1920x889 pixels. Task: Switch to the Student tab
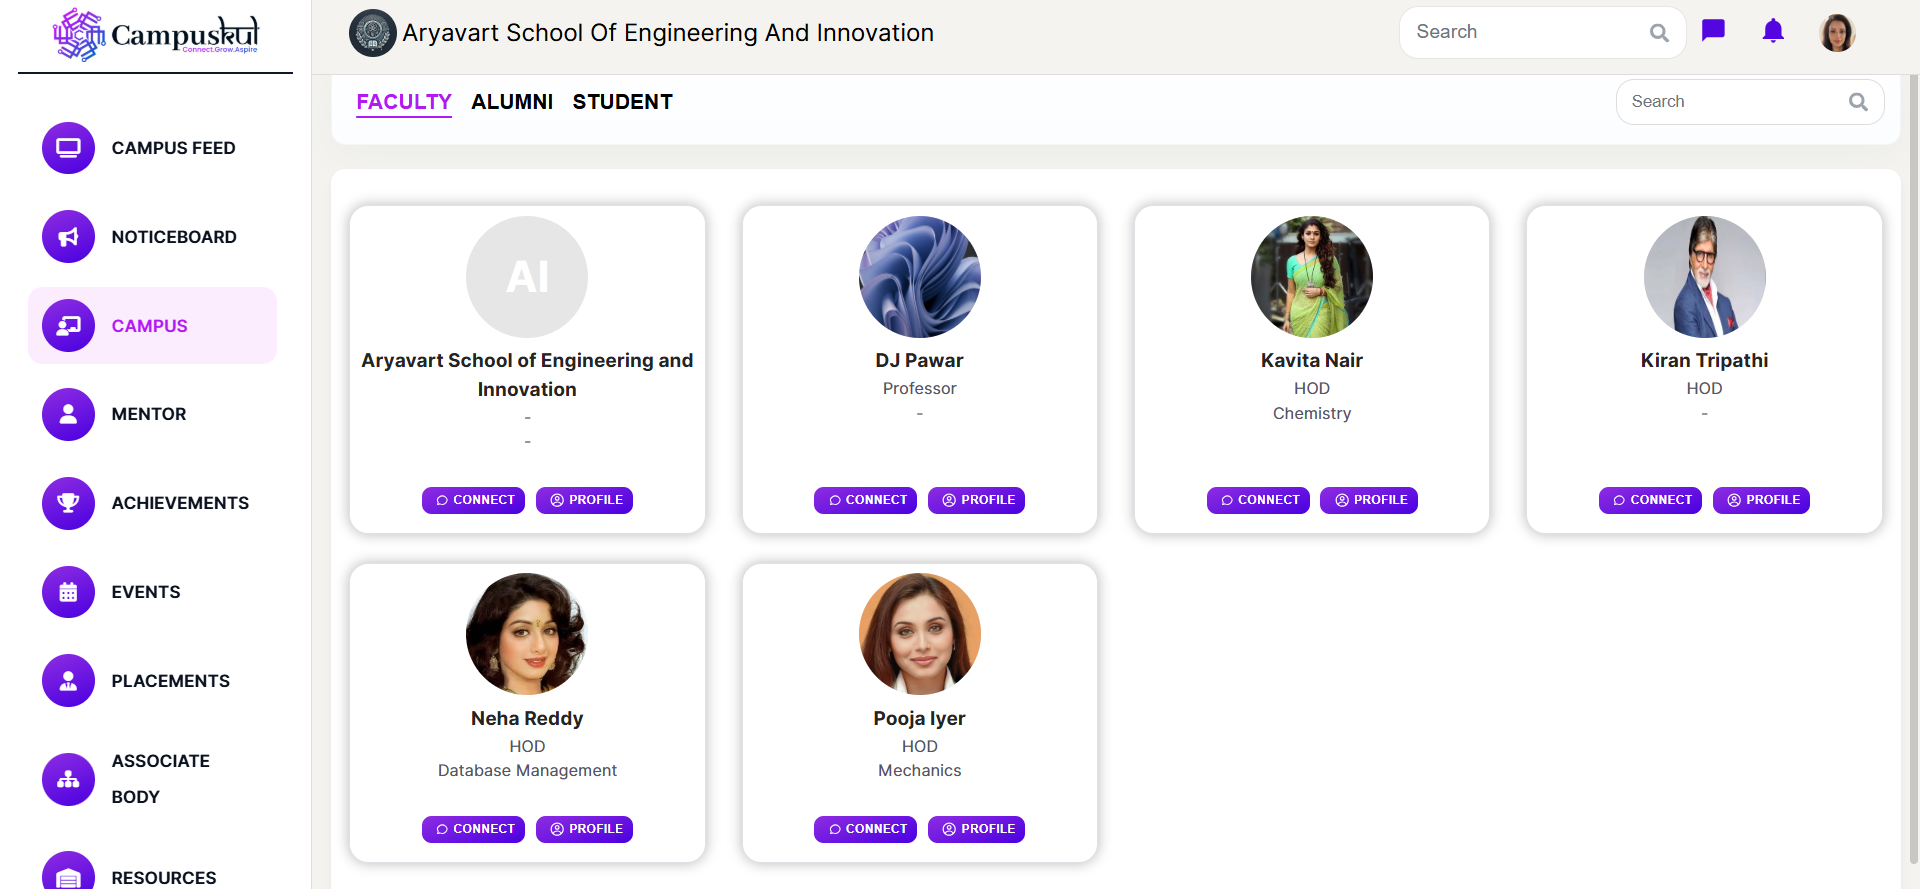622,102
